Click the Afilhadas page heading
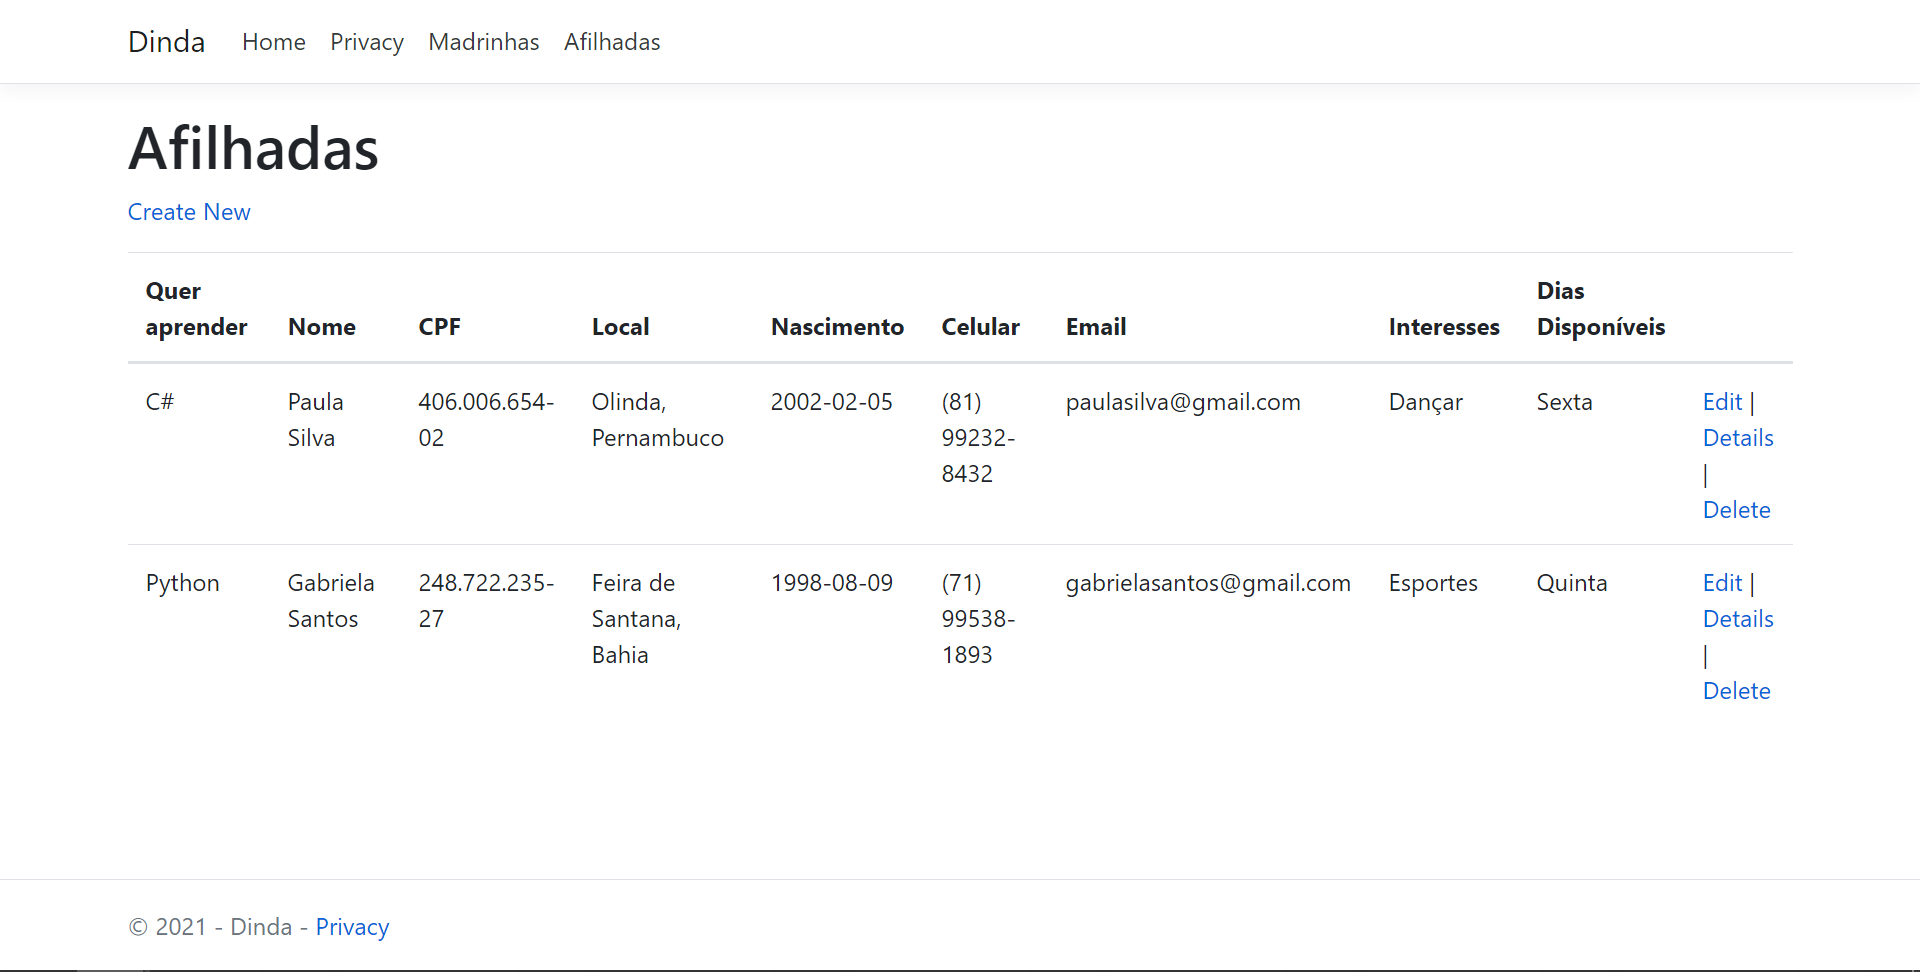 [x=253, y=149]
